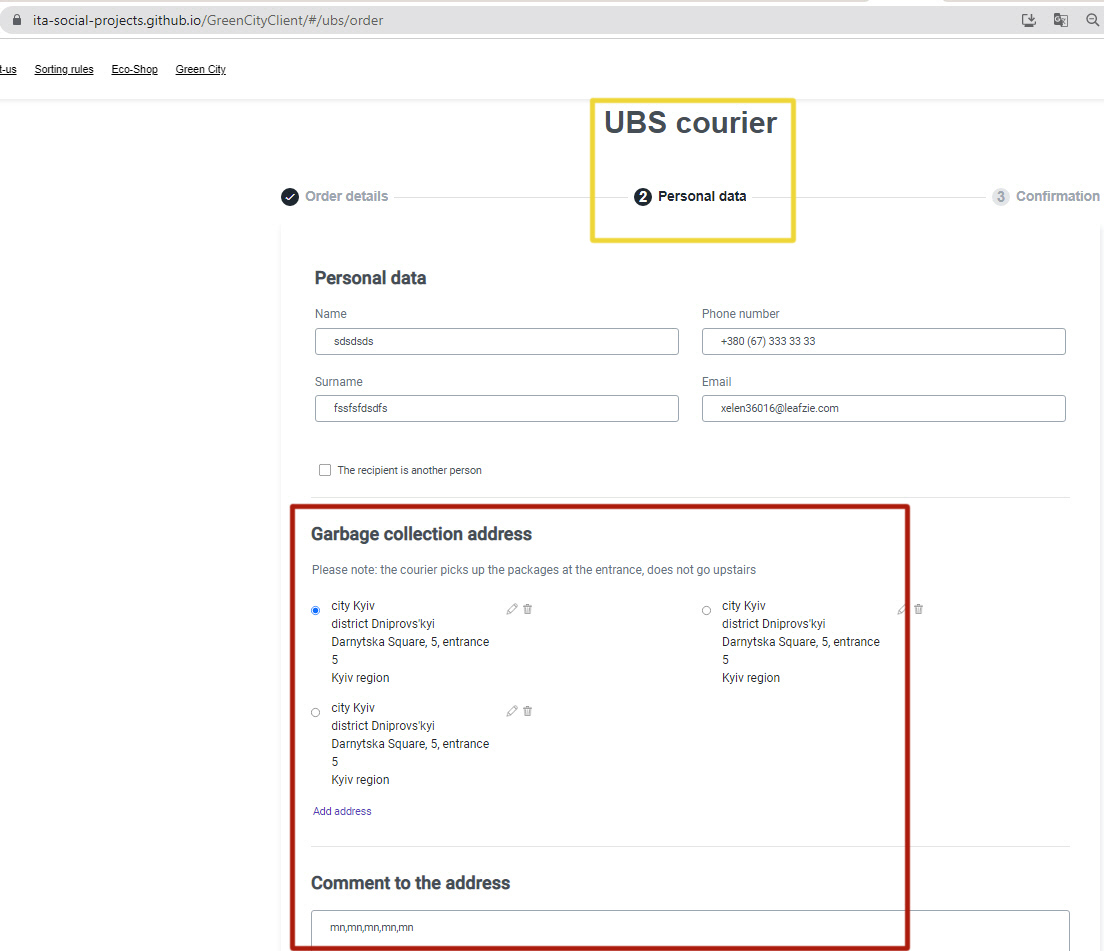Viewport: 1104px width, 951px height.
Task: Open the Eco-Shop page
Action: point(134,69)
